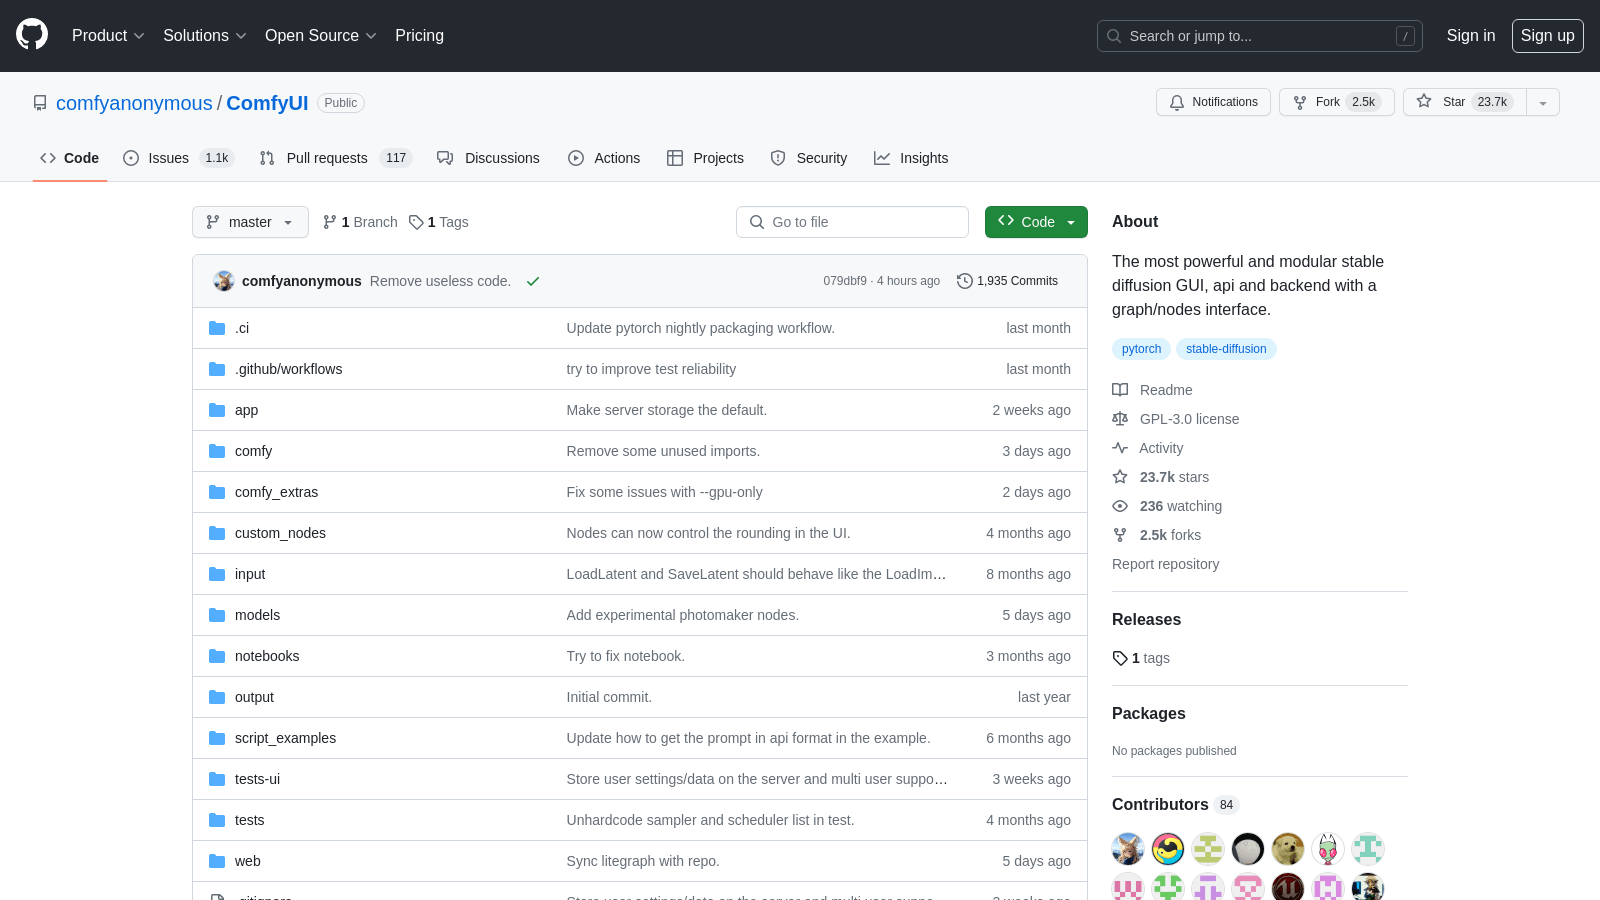Image resolution: width=1600 pixels, height=900 pixels.
Task: Open the Security tab
Action: click(x=809, y=158)
